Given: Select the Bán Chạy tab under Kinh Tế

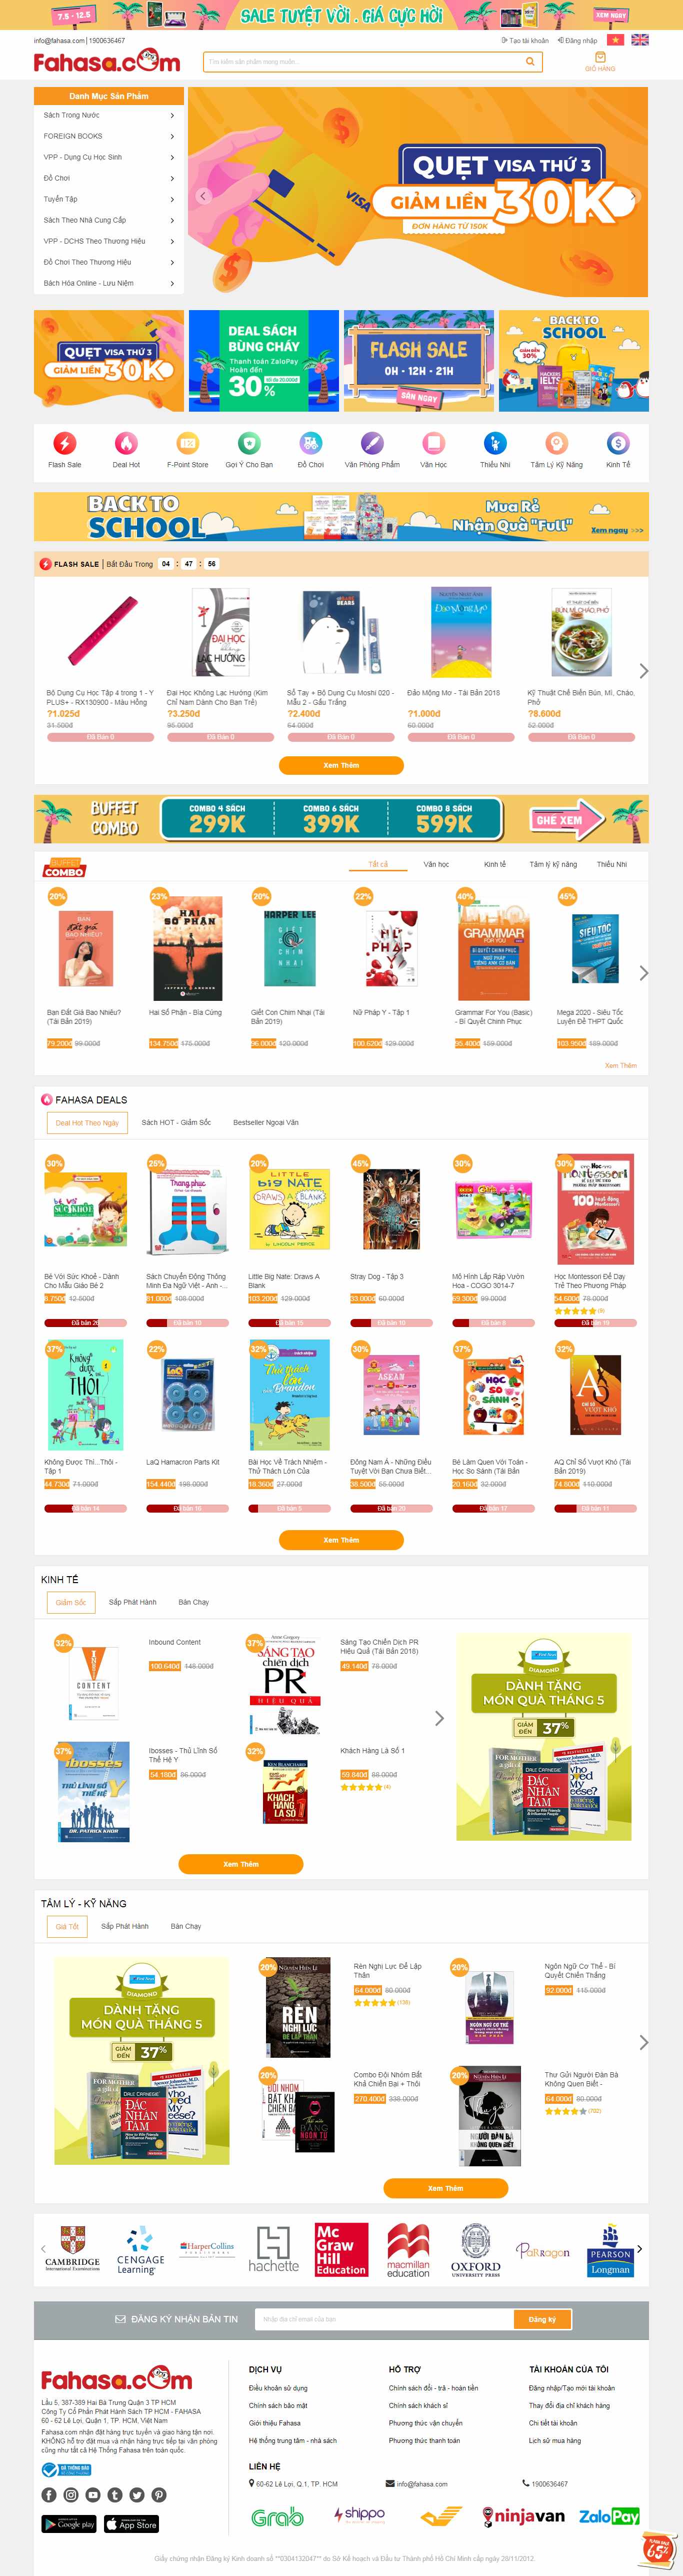Looking at the screenshot, I should coord(194,1602).
